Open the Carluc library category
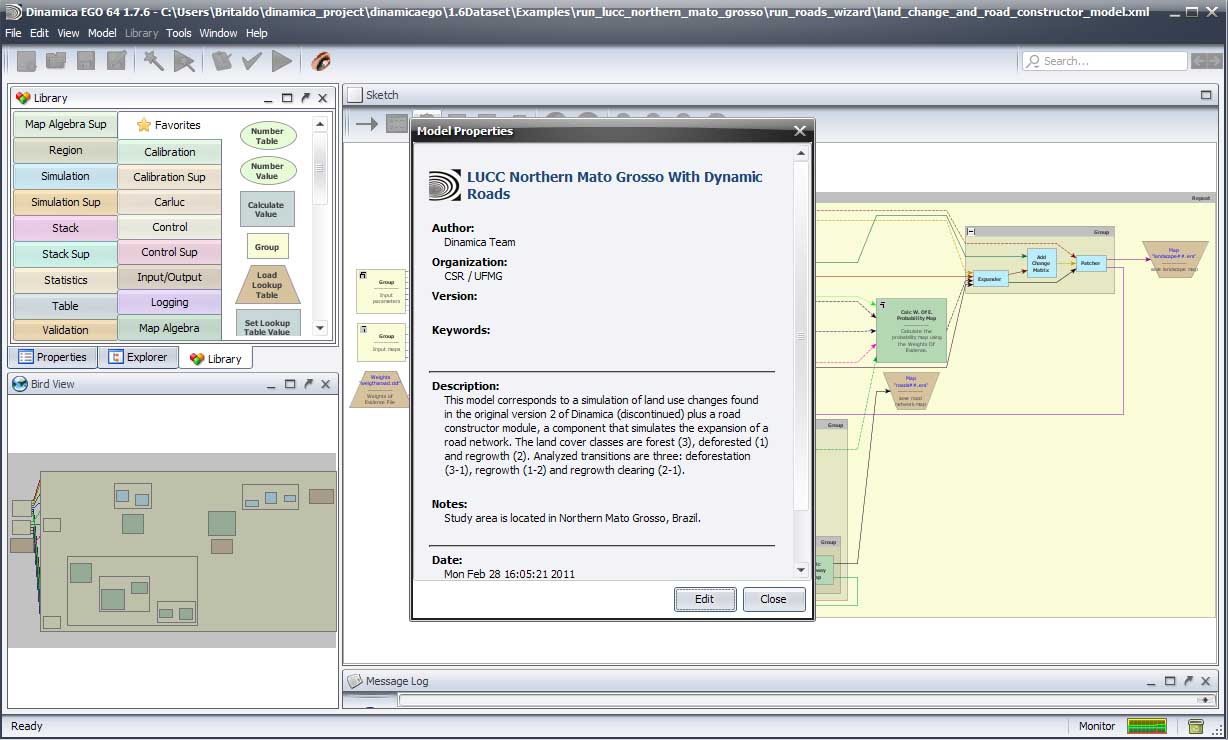This screenshot has width=1228, height=740. click(x=170, y=202)
